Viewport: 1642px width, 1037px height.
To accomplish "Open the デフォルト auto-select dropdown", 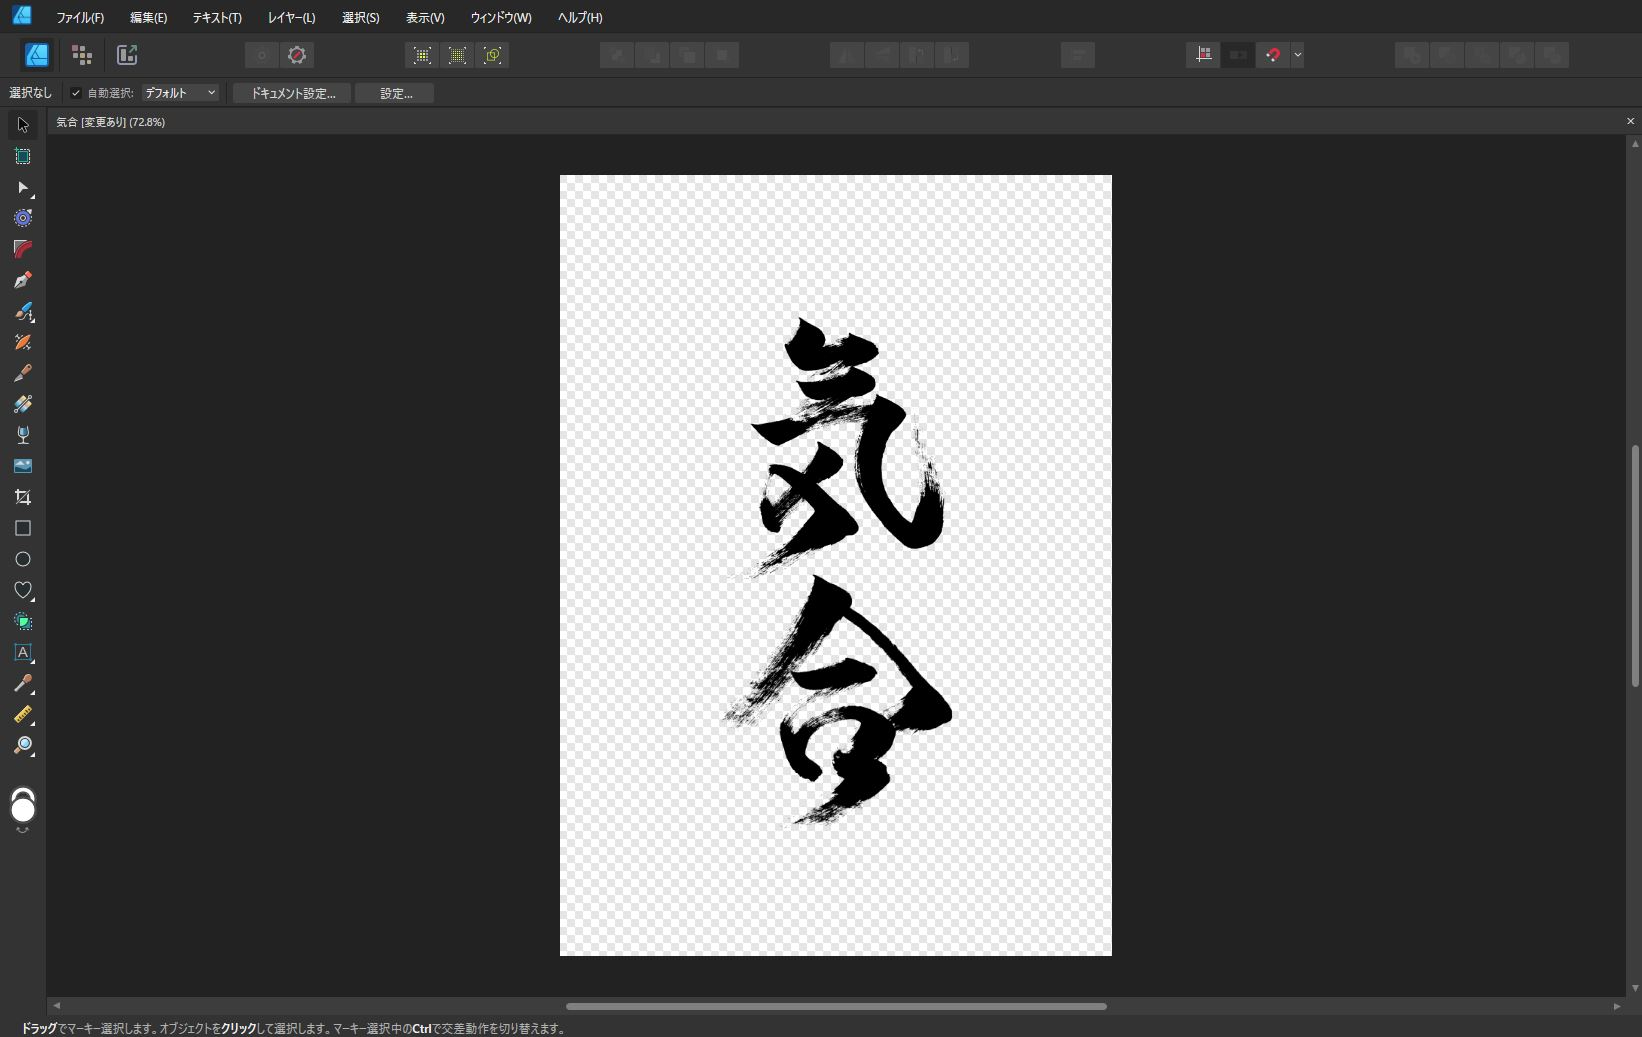I will tap(180, 93).
